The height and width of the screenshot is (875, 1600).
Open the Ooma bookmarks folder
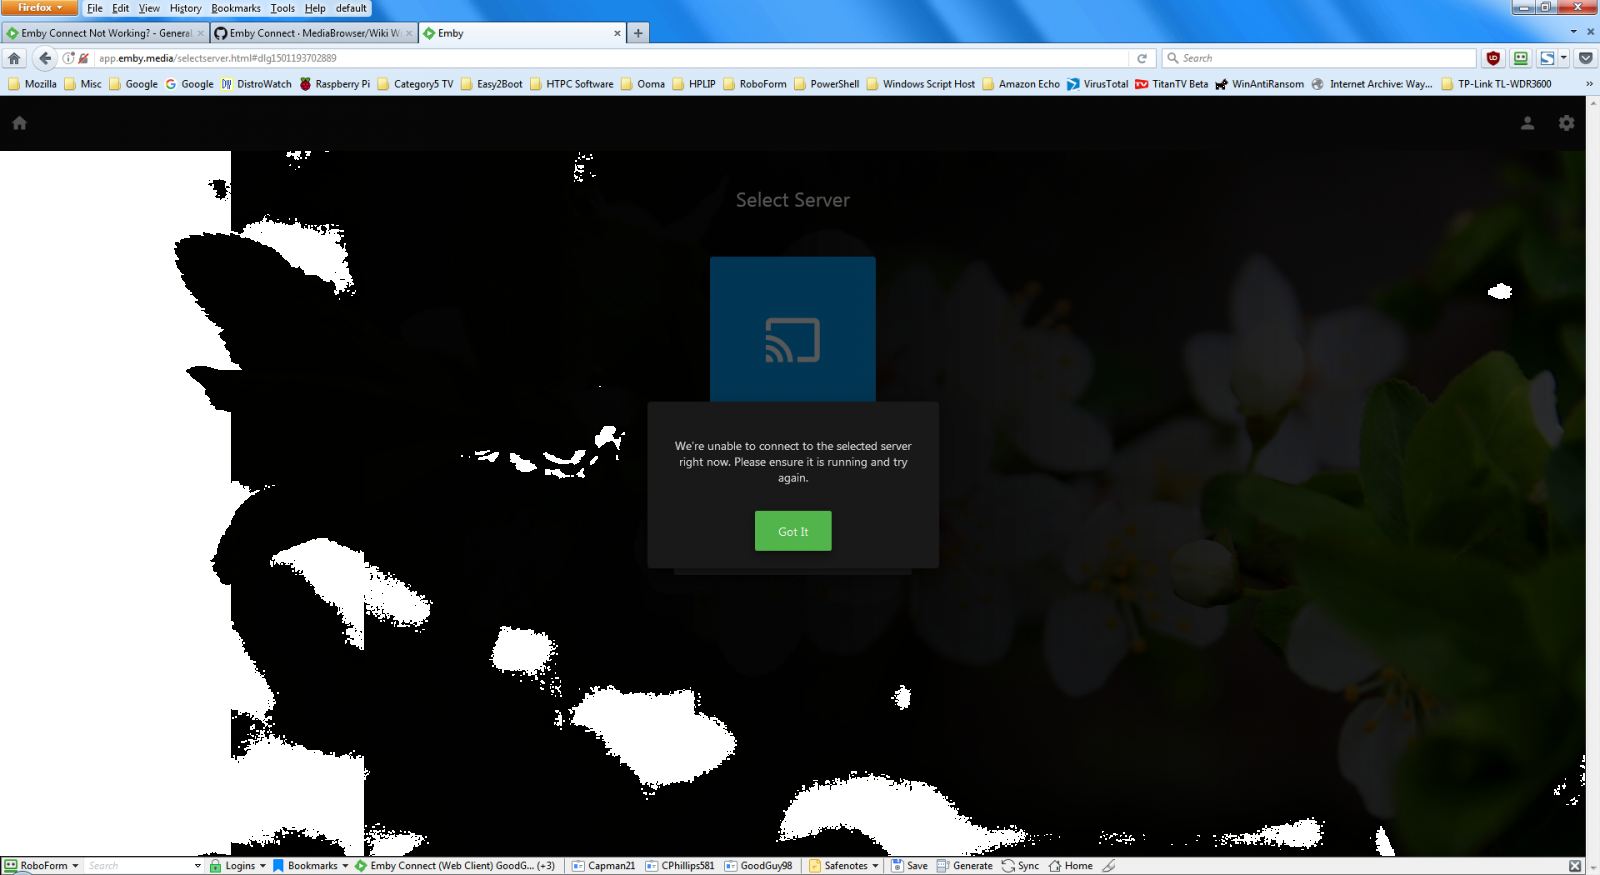pyautogui.click(x=643, y=84)
